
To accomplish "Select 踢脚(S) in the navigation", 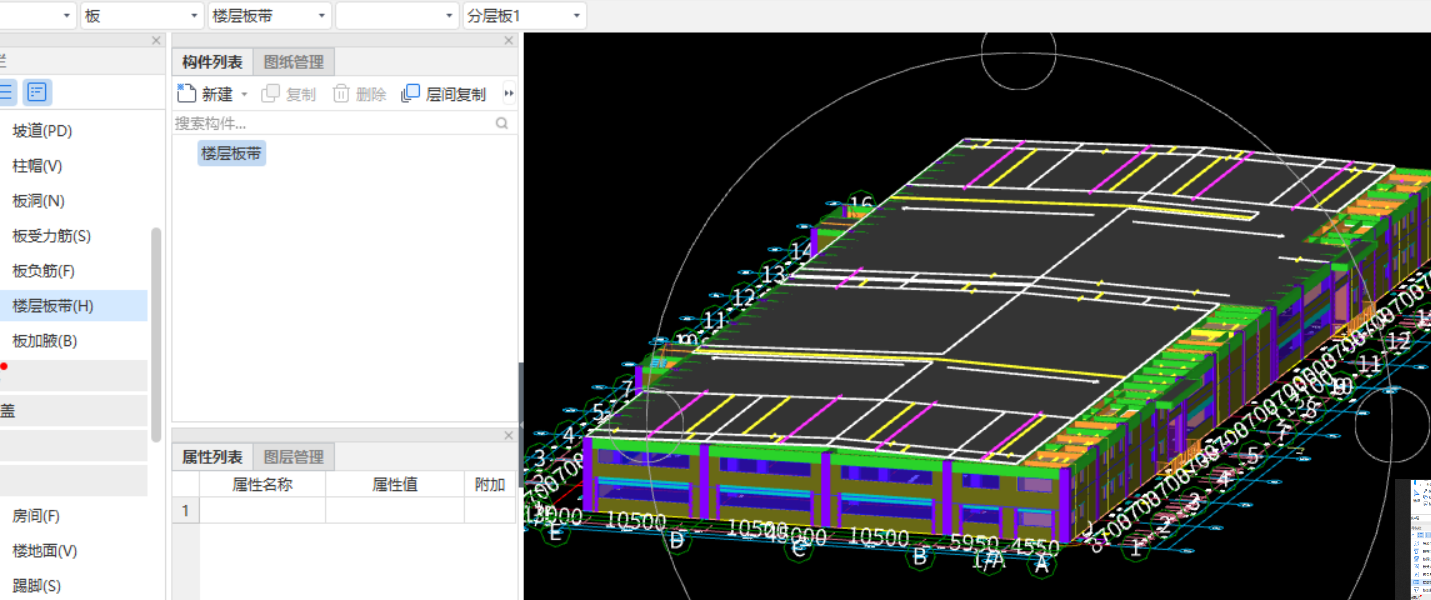I will tap(36, 586).
